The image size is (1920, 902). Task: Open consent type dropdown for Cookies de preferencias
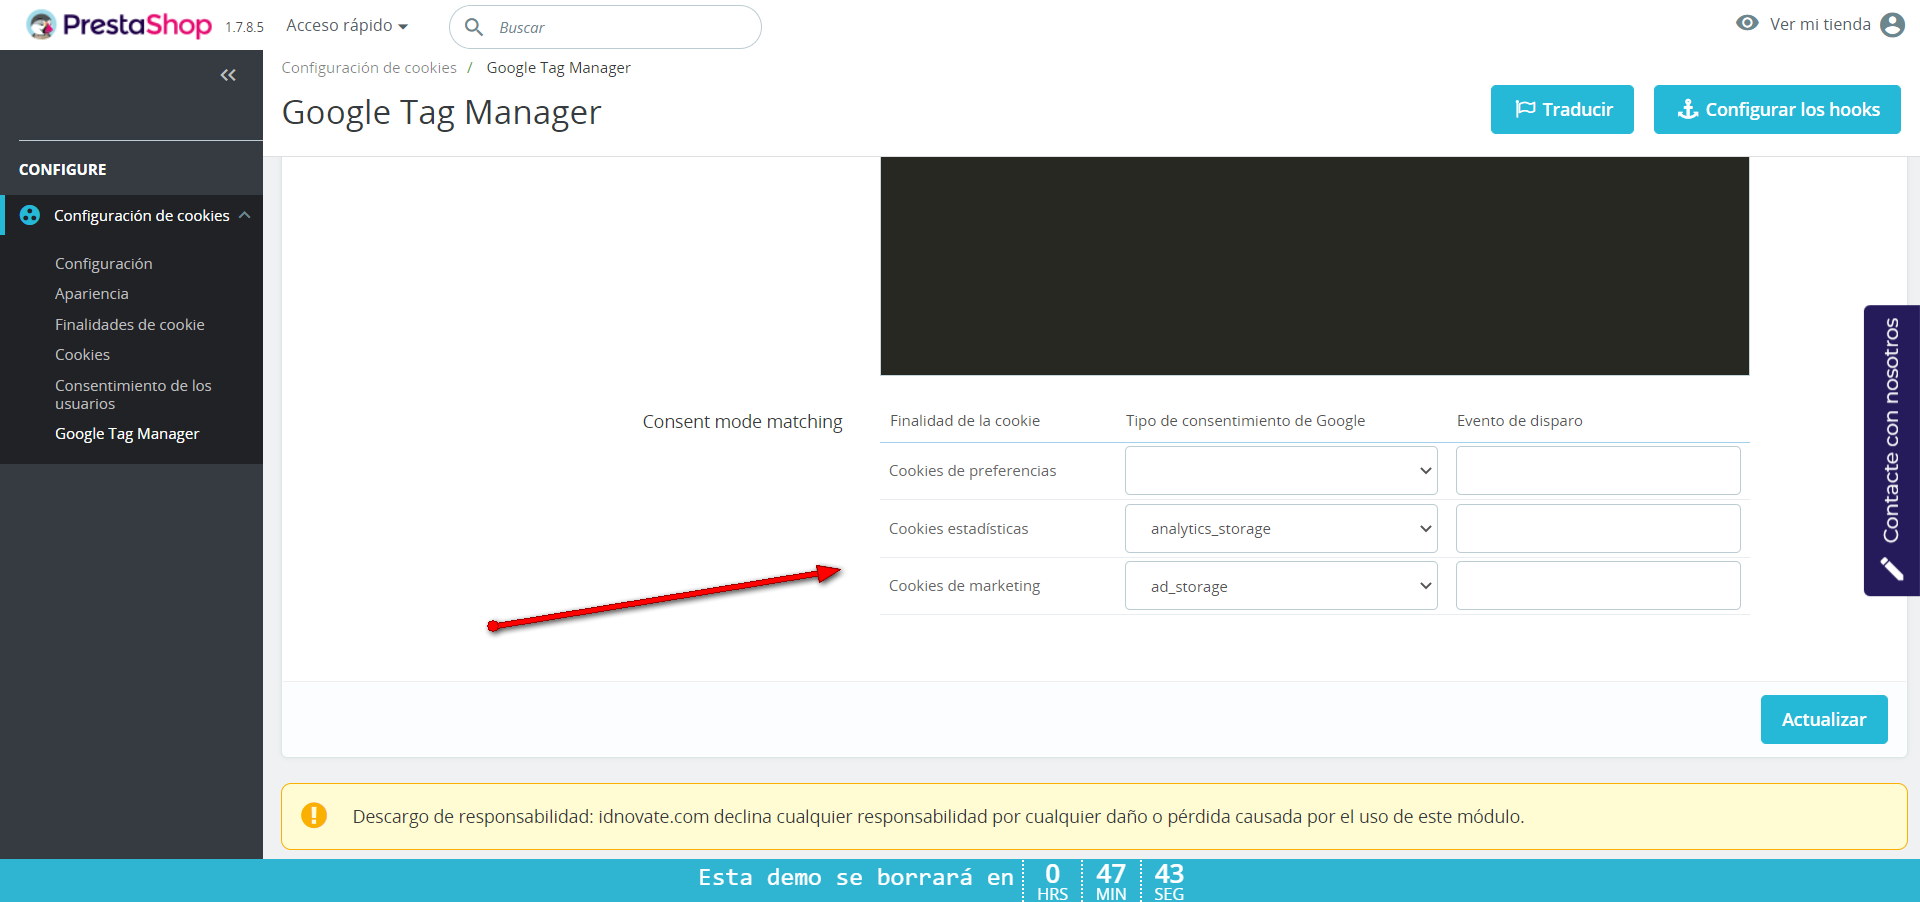[x=1281, y=470]
